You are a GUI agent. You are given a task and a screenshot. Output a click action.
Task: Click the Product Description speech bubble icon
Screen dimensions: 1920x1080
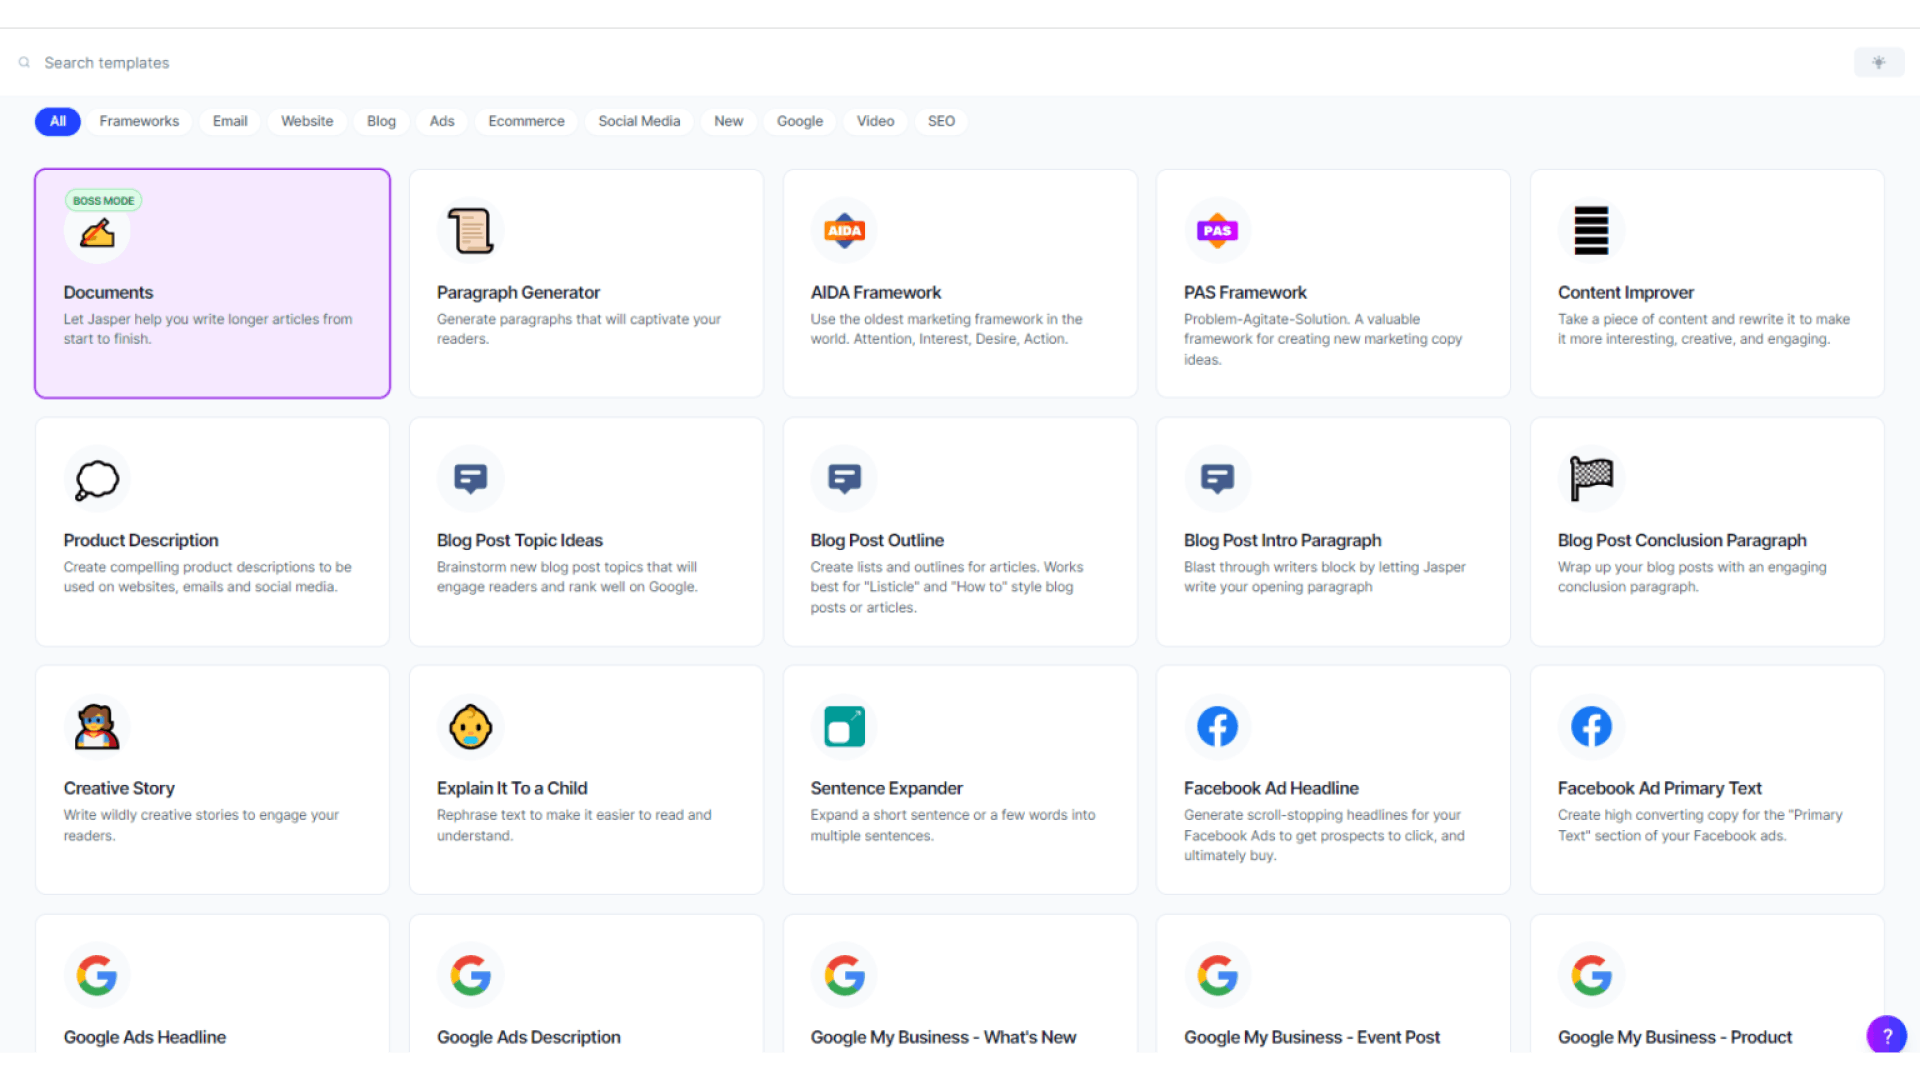pyautogui.click(x=97, y=479)
